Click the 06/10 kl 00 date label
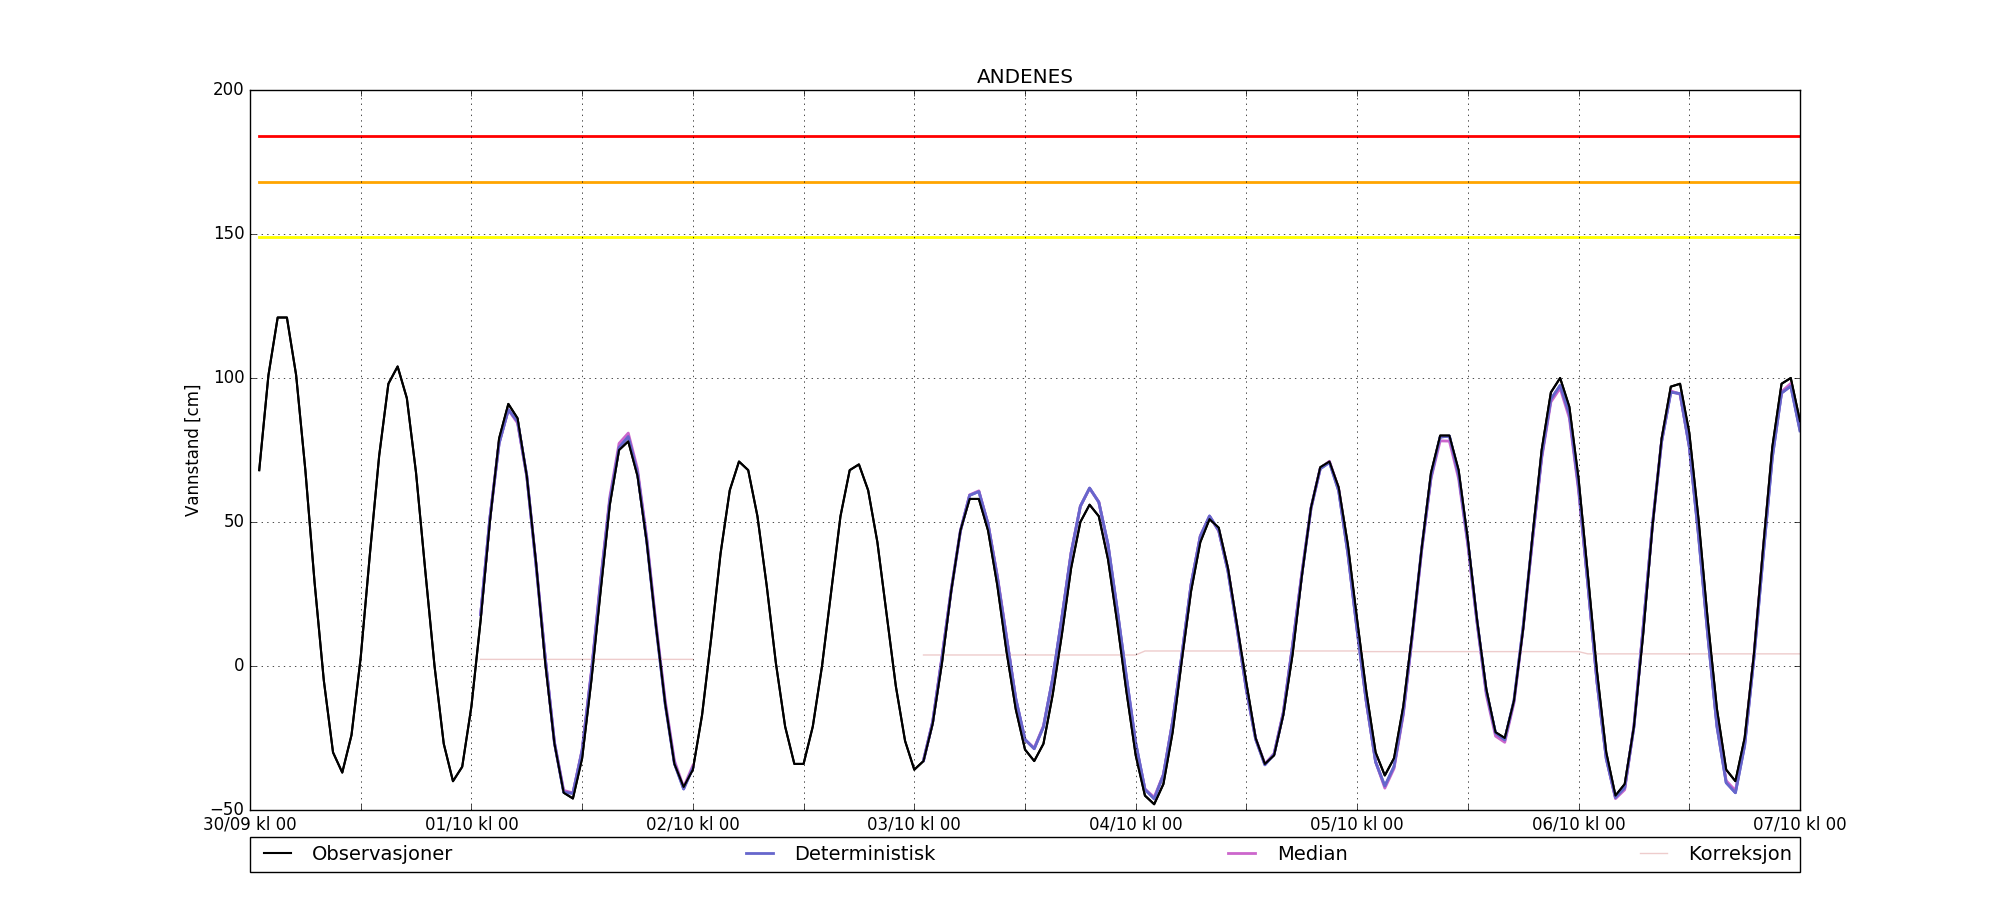 (1579, 825)
